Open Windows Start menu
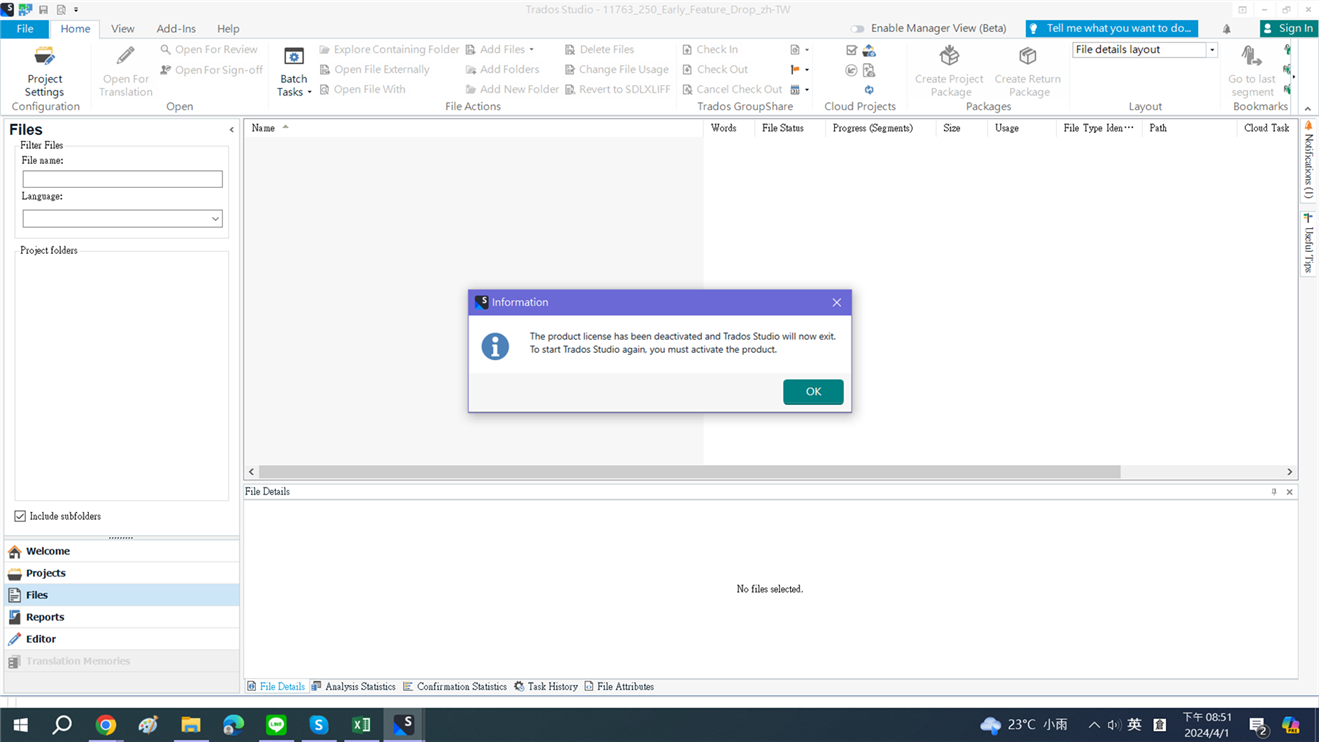This screenshot has width=1319, height=742. 20,725
